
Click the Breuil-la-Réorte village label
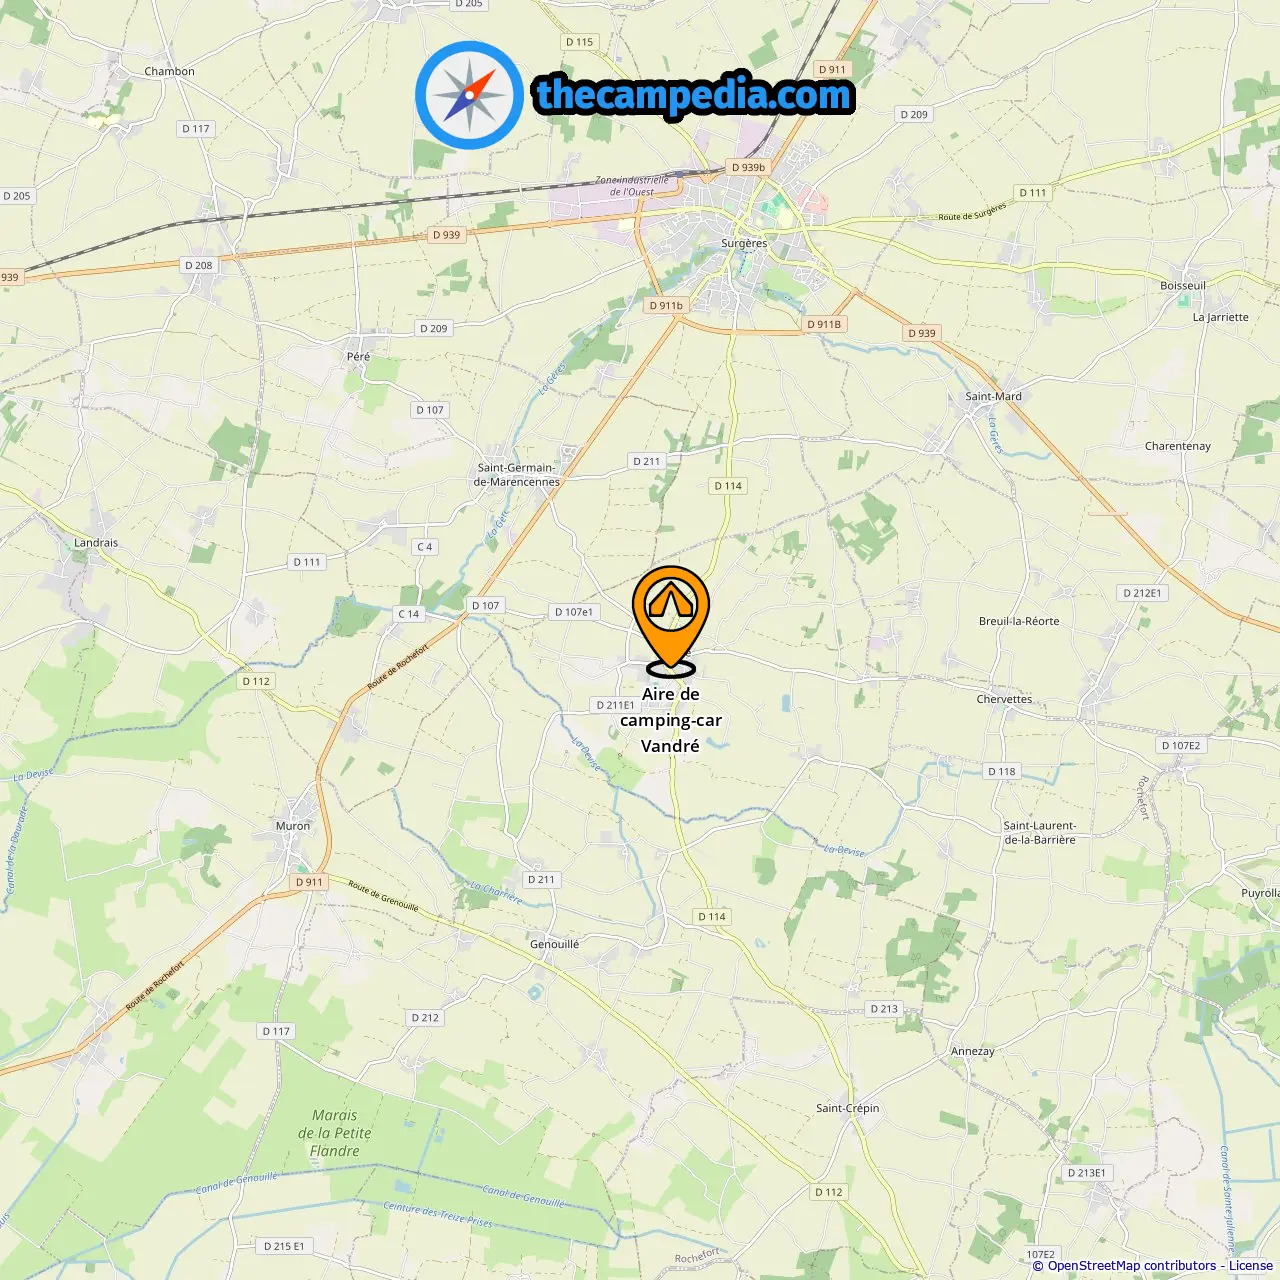click(x=1019, y=621)
